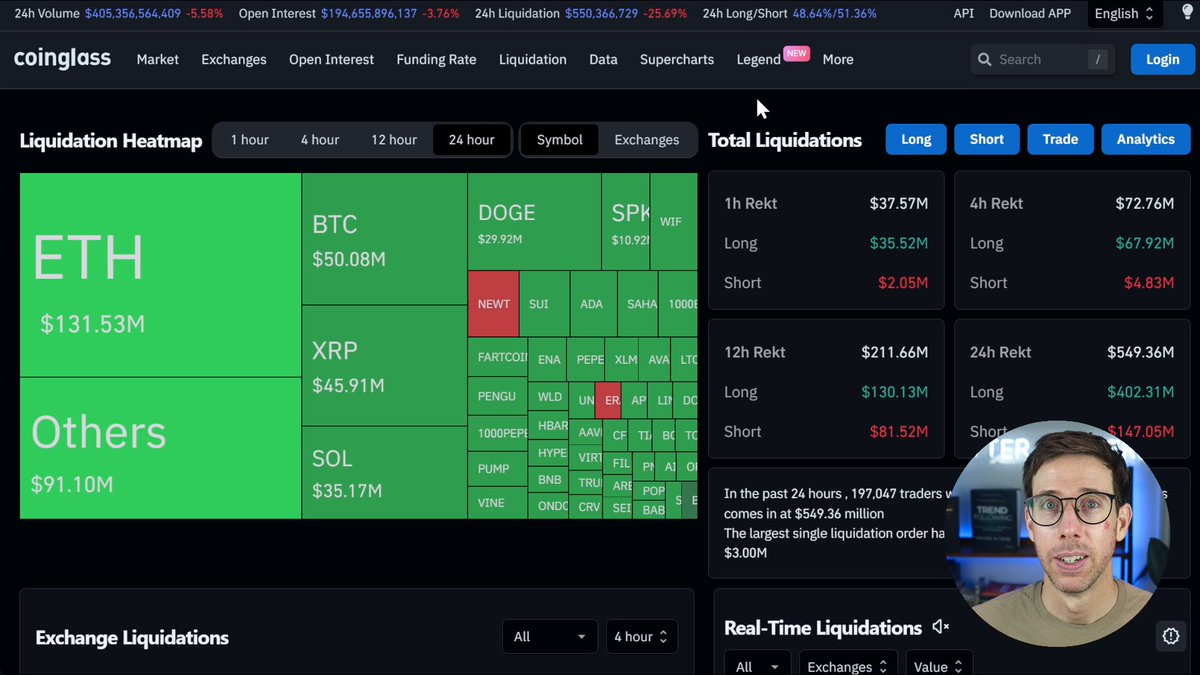Click the Download APP link
The image size is (1200, 675).
[1030, 14]
